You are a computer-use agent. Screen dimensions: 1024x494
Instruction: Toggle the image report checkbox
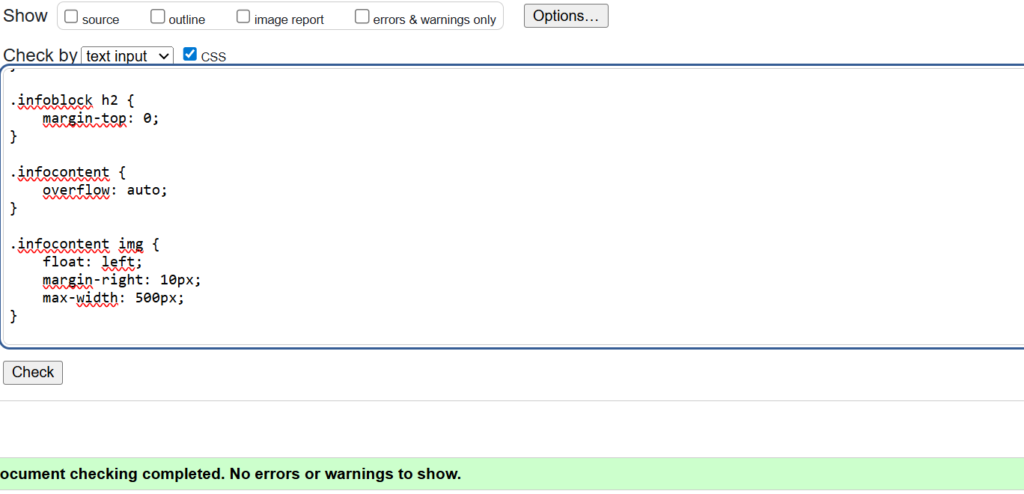(243, 17)
